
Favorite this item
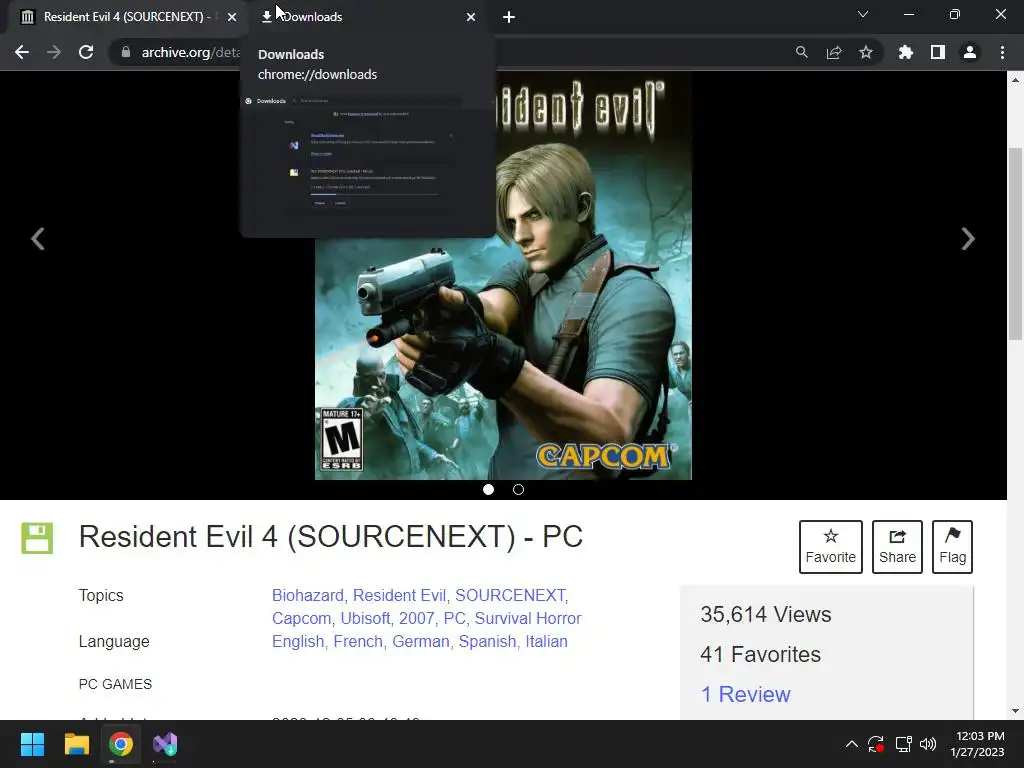(831, 547)
